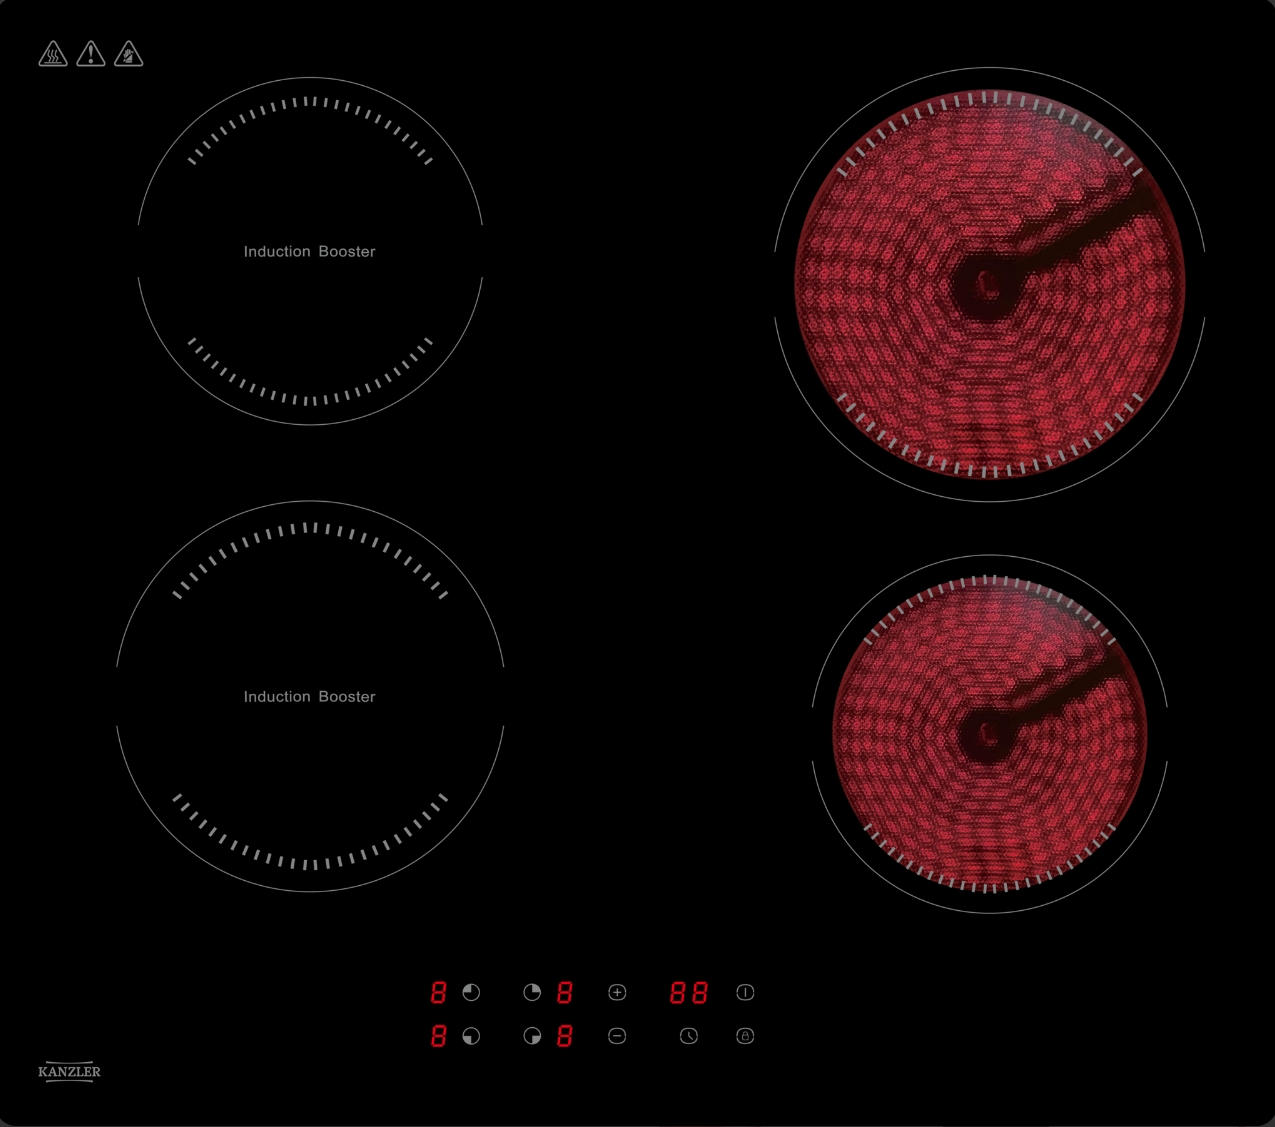Image resolution: width=1275 pixels, height=1127 pixels.
Task: Click the smaller glowing red burner
Action: [x=989, y=734]
